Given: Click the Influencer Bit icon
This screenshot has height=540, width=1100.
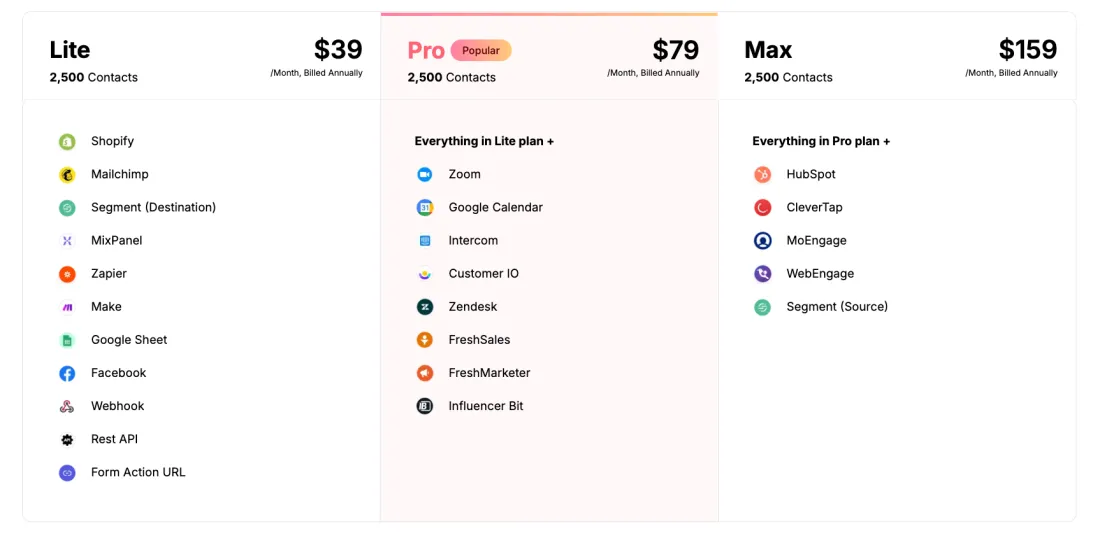Looking at the screenshot, I should [x=425, y=406].
